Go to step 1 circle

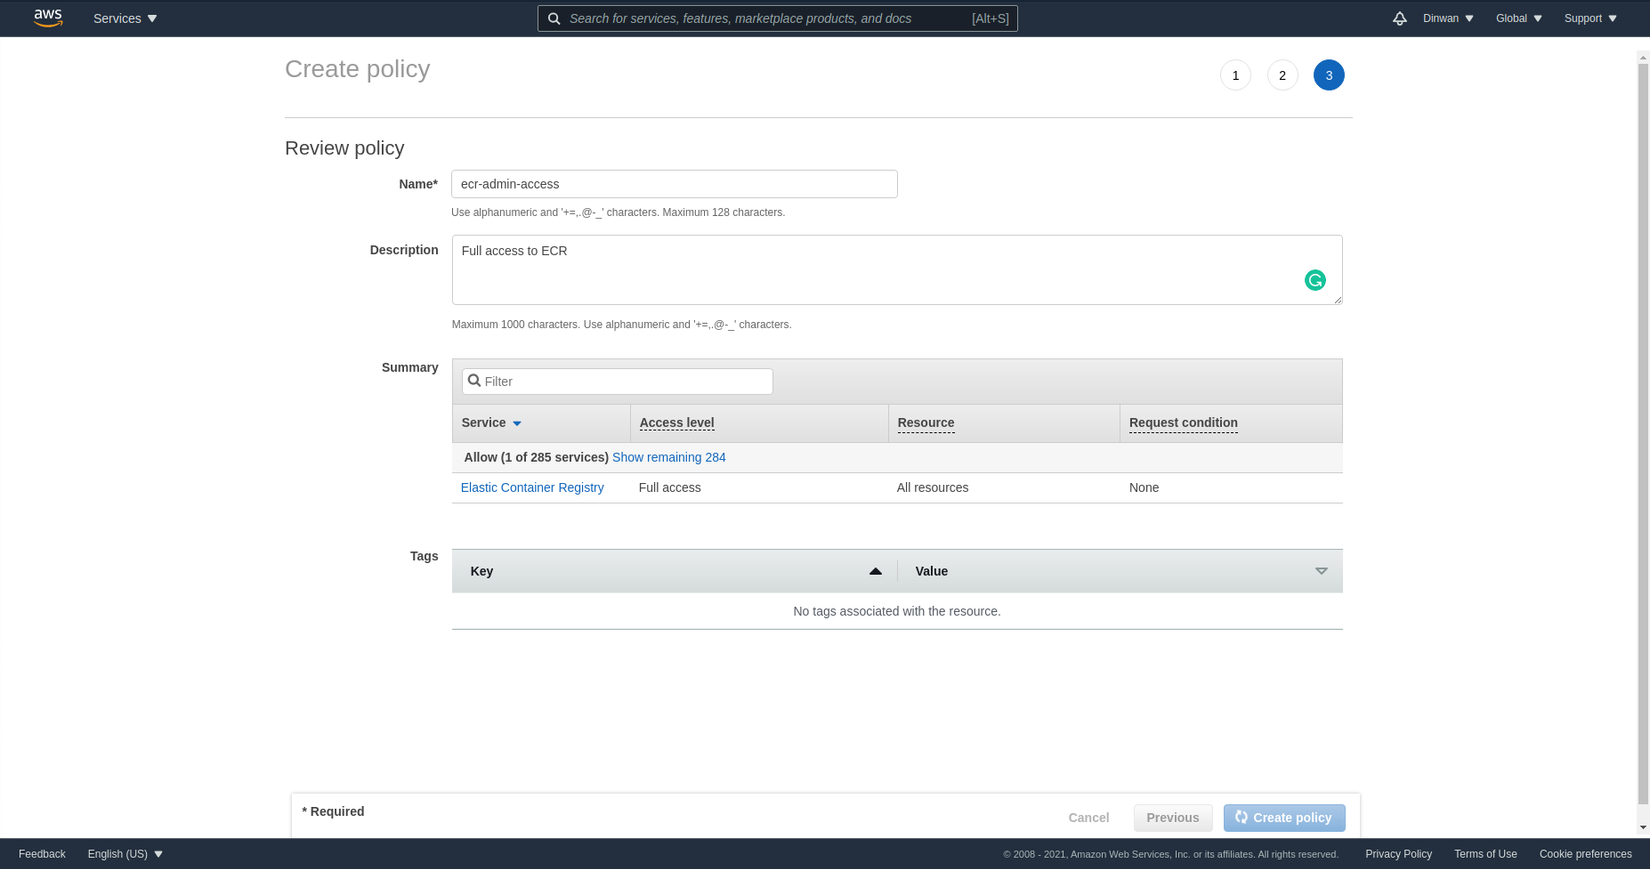click(1235, 75)
